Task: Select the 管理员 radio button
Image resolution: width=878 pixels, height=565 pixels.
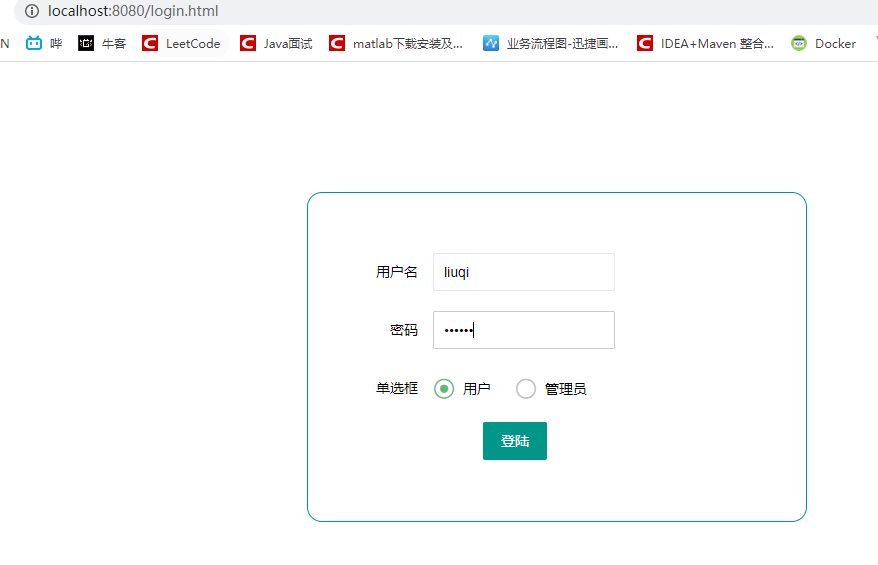Action: tap(526, 389)
